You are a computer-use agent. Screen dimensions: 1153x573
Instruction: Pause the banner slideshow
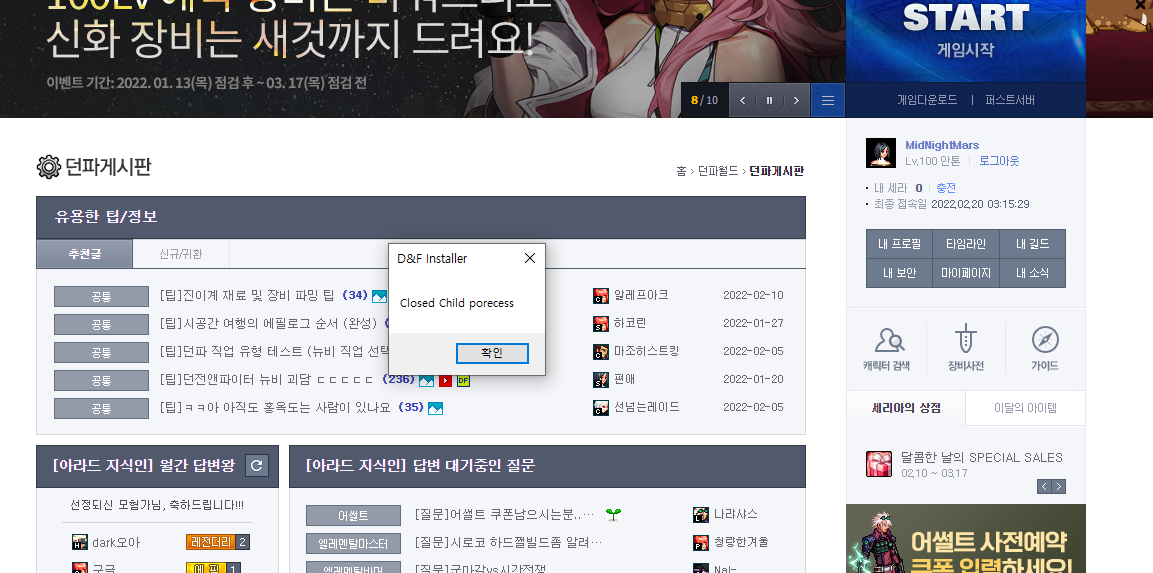(x=769, y=100)
